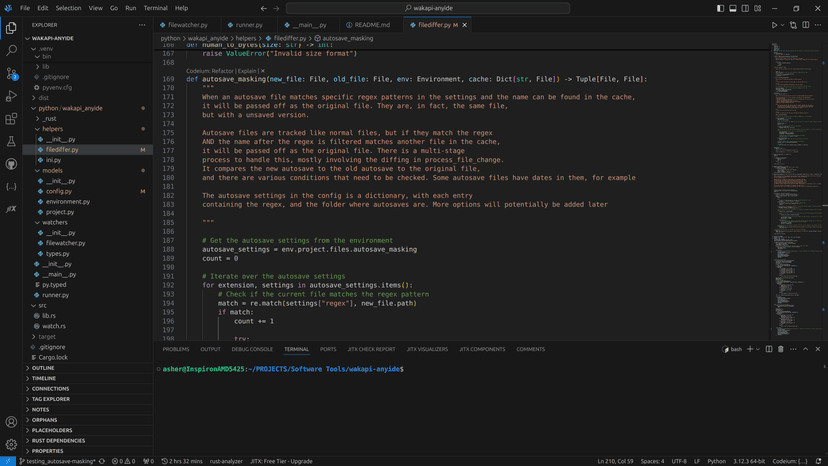828x466 pixels.
Task: Toggle the secondary sidebar visibility
Action: point(746,8)
